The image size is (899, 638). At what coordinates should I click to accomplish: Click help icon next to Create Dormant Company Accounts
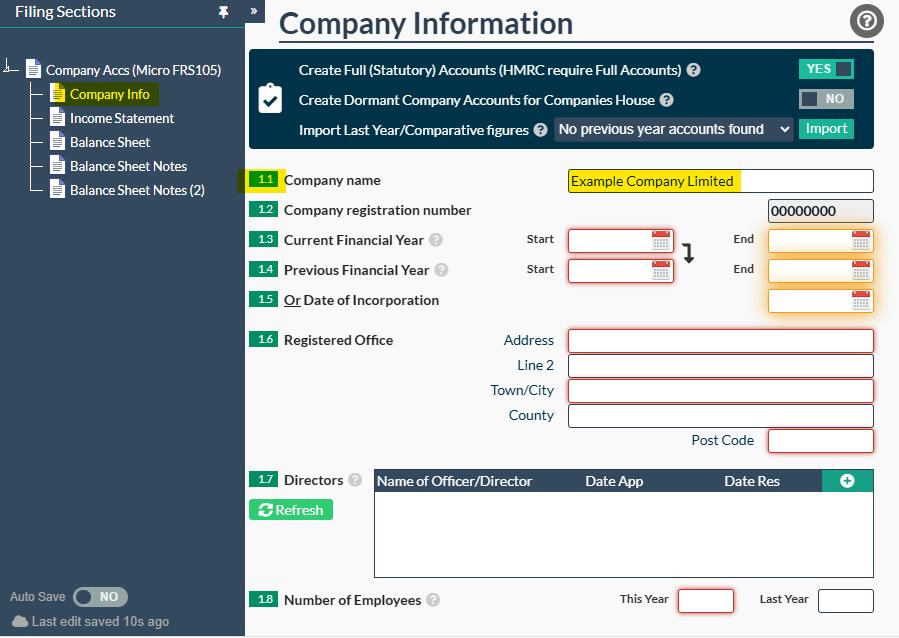pyautogui.click(x=666, y=100)
